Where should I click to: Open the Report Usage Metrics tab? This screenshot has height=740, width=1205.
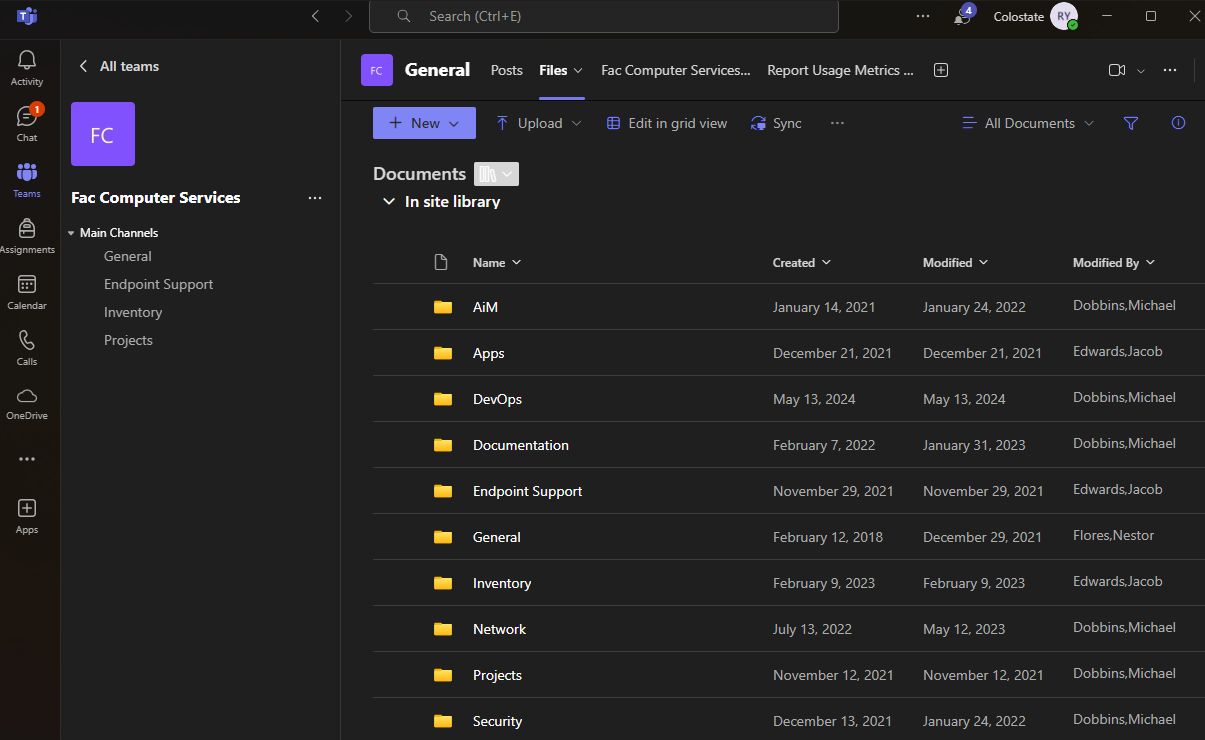(841, 70)
